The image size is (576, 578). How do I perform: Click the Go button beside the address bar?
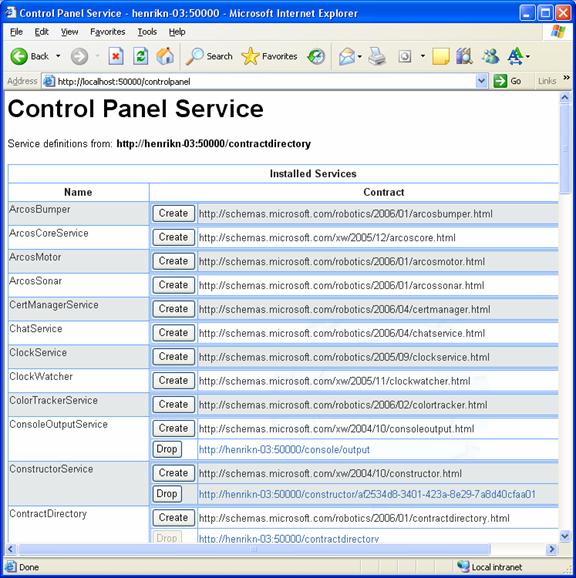coord(508,81)
